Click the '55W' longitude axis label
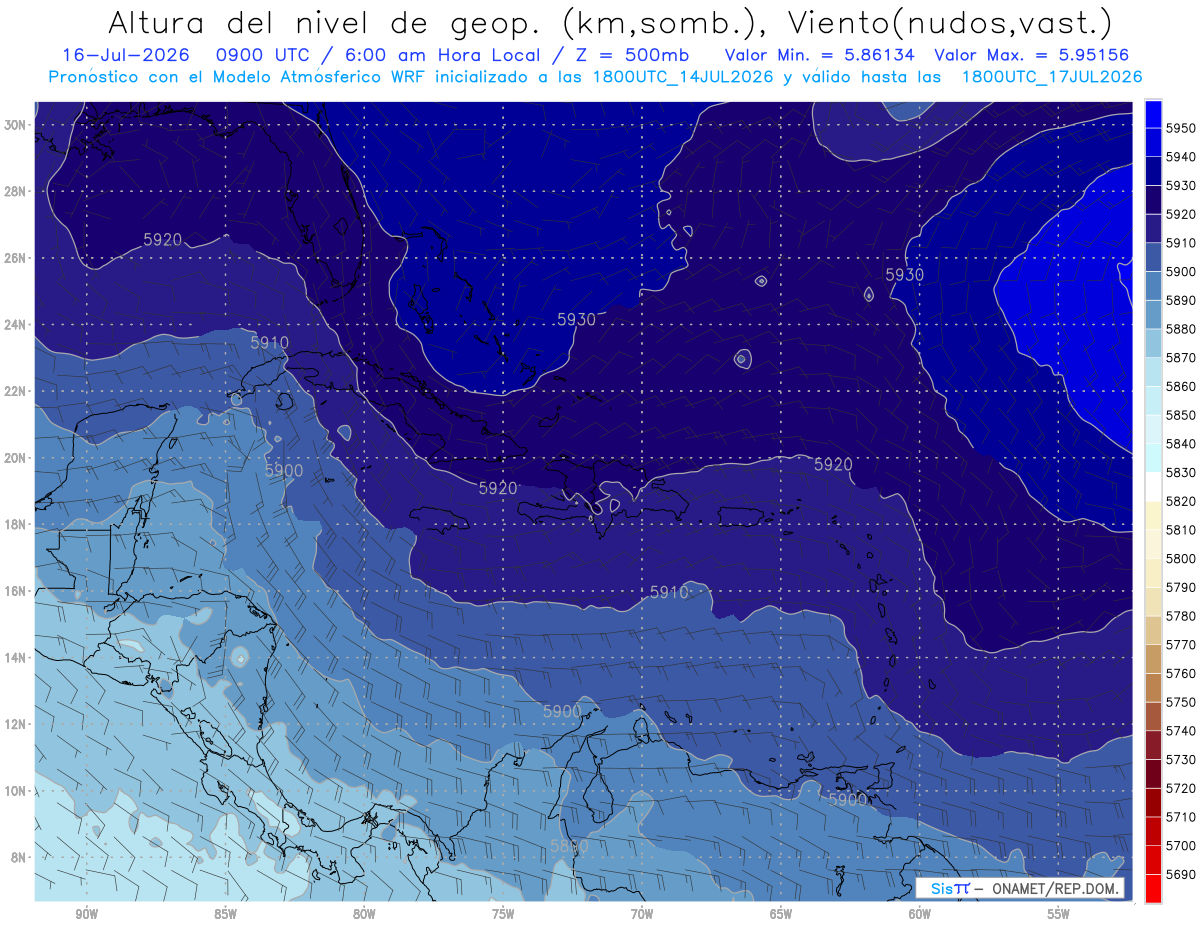Screen dimensions: 1200x927 click(1058, 914)
